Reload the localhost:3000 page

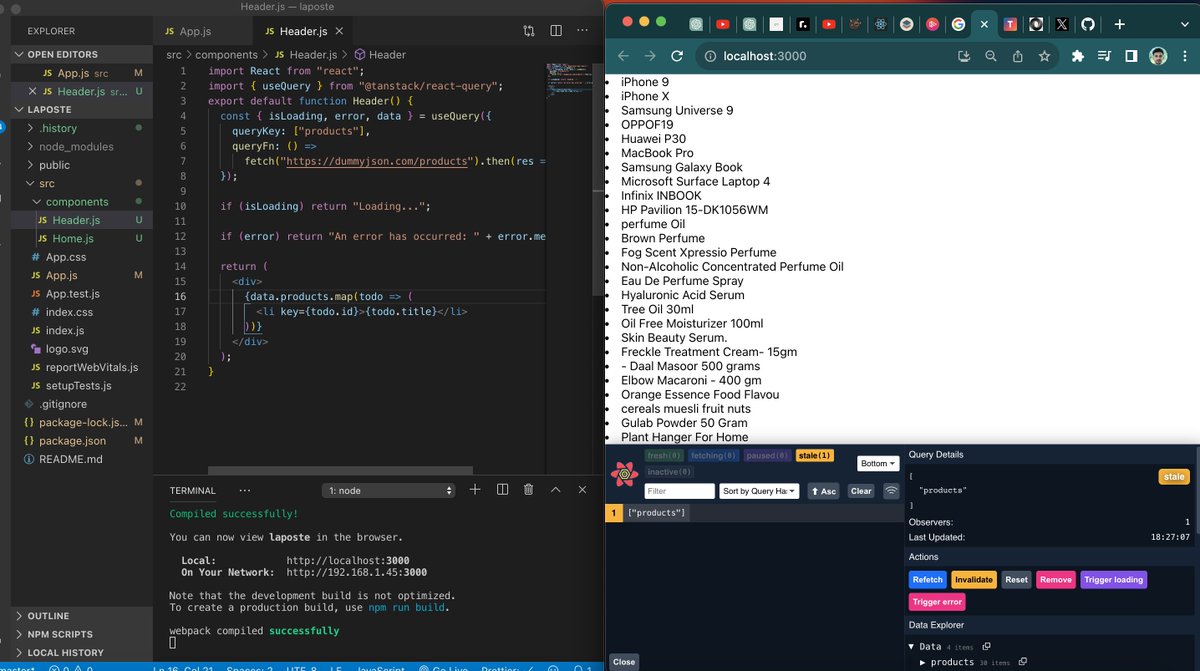tap(677, 56)
